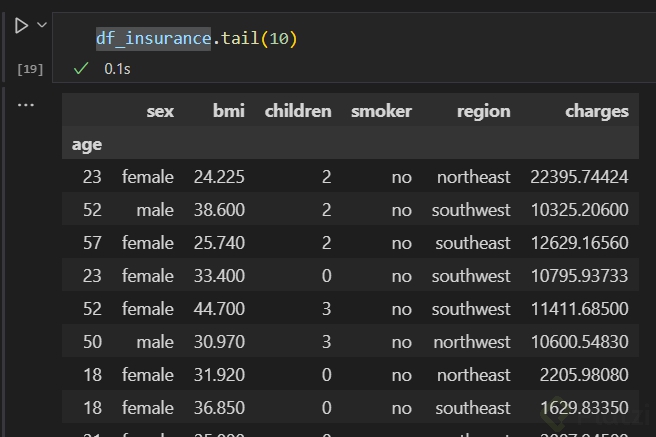Select the children column header

[x=298, y=111]
